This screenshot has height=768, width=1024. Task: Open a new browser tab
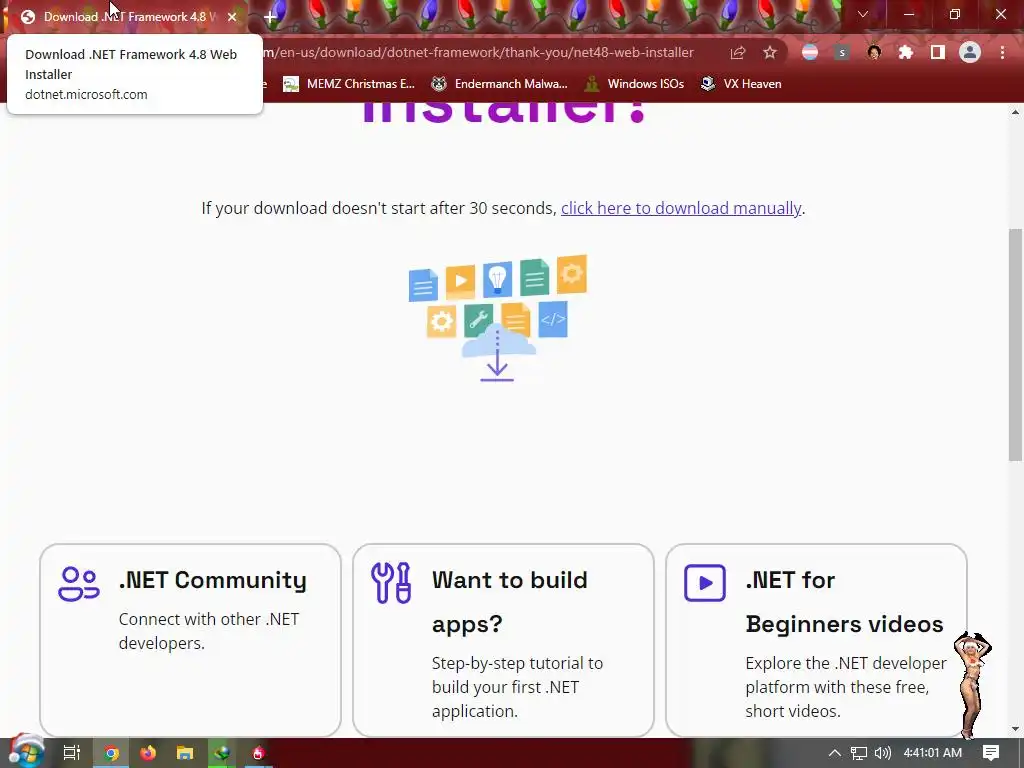click(270, 17)
